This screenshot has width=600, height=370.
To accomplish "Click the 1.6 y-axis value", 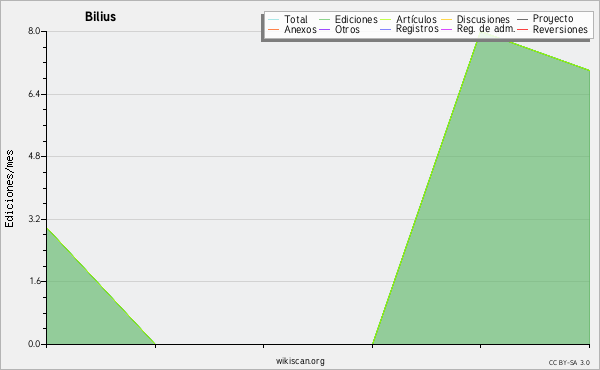I will pyautogui.click(x=34, y=281).
